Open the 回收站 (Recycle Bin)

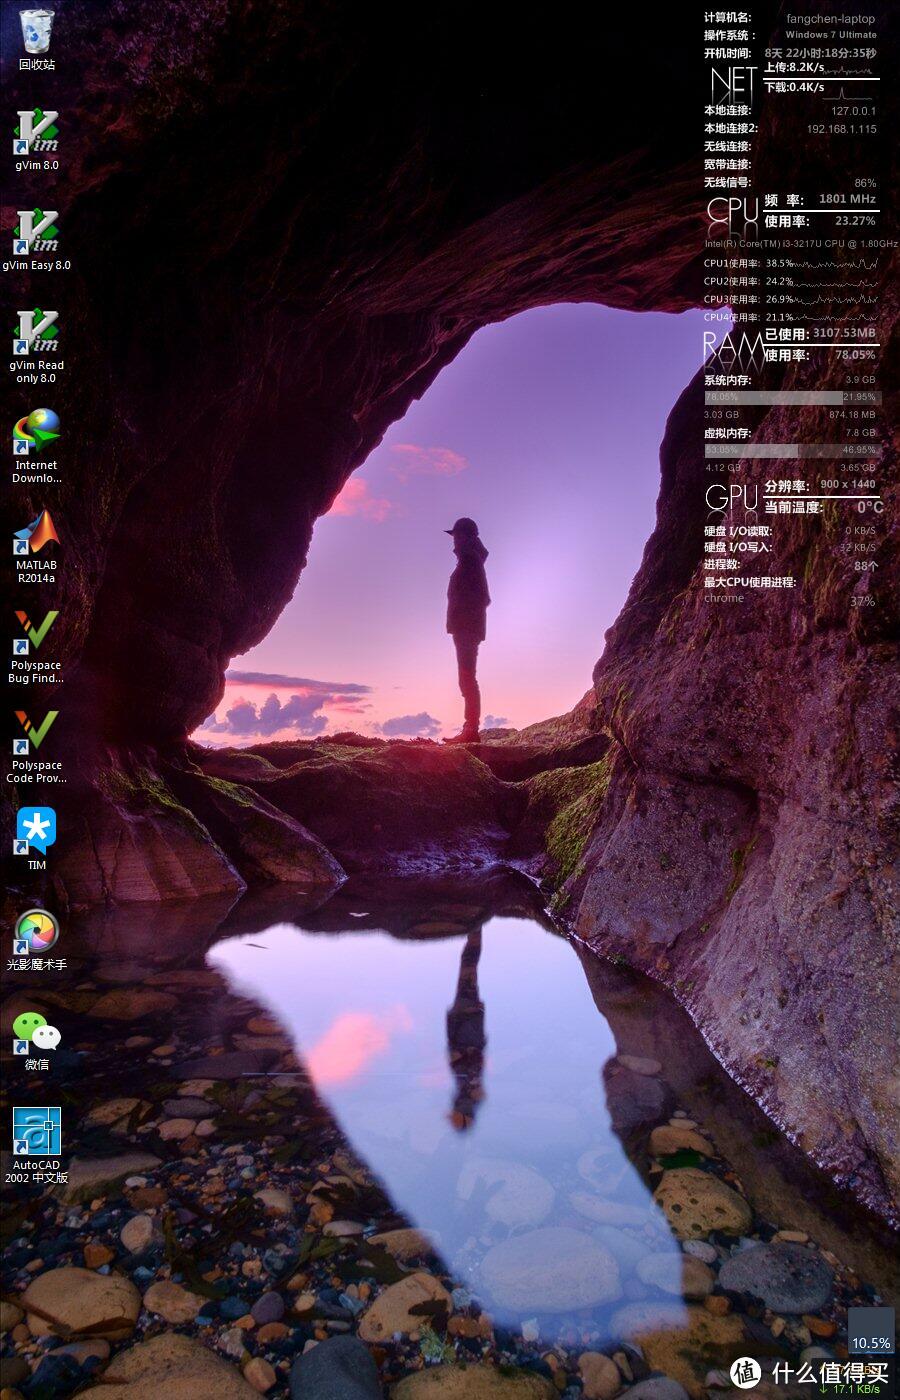pyautogui.click(x=37, y=30)
